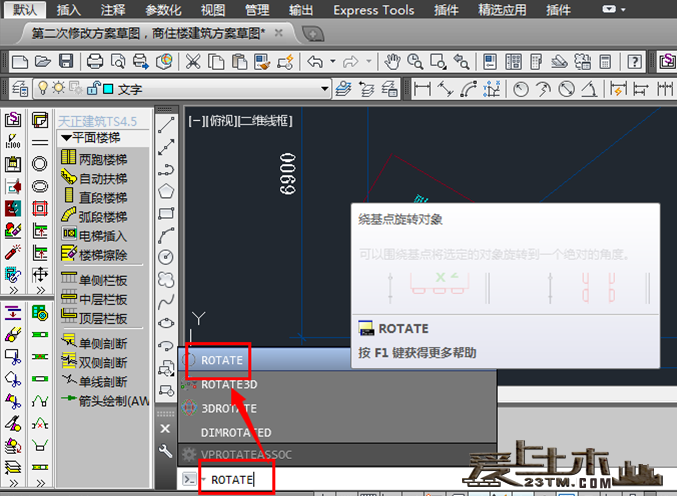The height and width of the screenshot is (496, 677).
Task: Select 两跑楼梯 in Tianzheng menu
Action: tap(94, 158)
